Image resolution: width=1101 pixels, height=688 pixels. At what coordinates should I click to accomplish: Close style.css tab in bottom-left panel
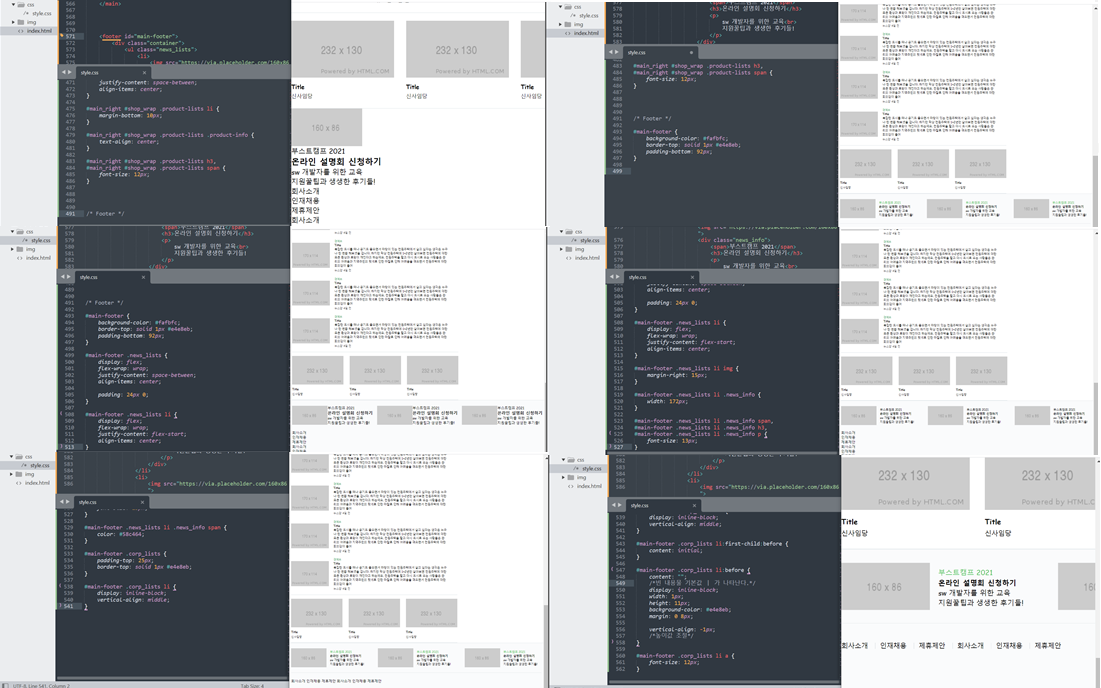coord(143,502)
